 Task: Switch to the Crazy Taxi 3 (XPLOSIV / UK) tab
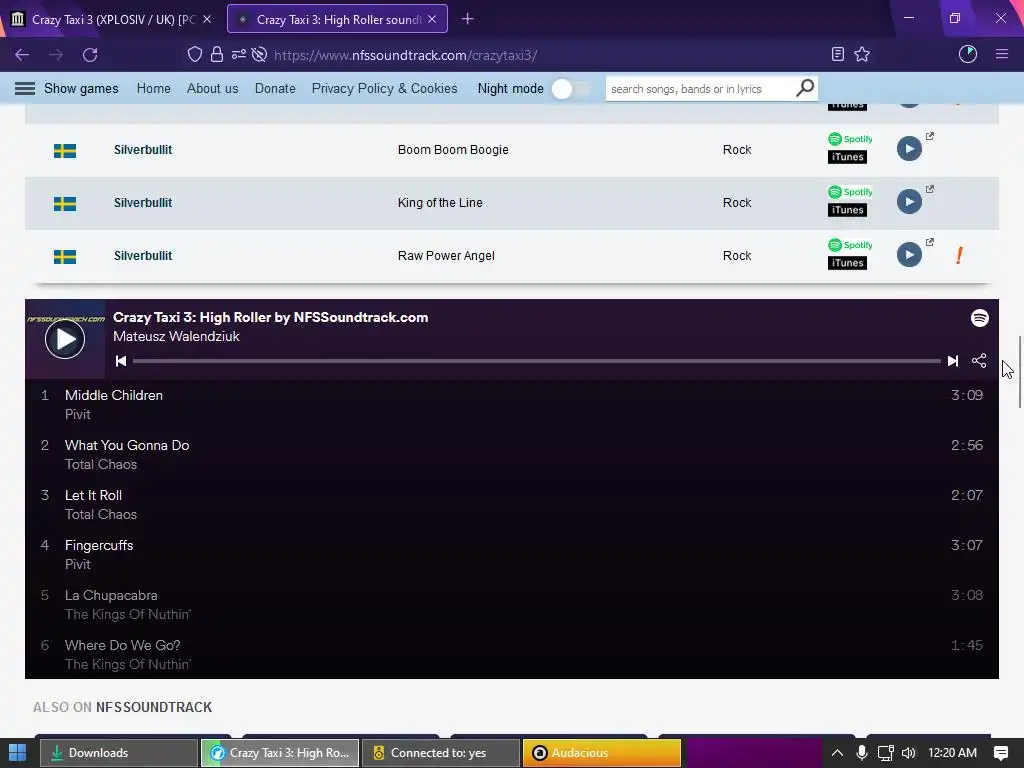[111, 20]
